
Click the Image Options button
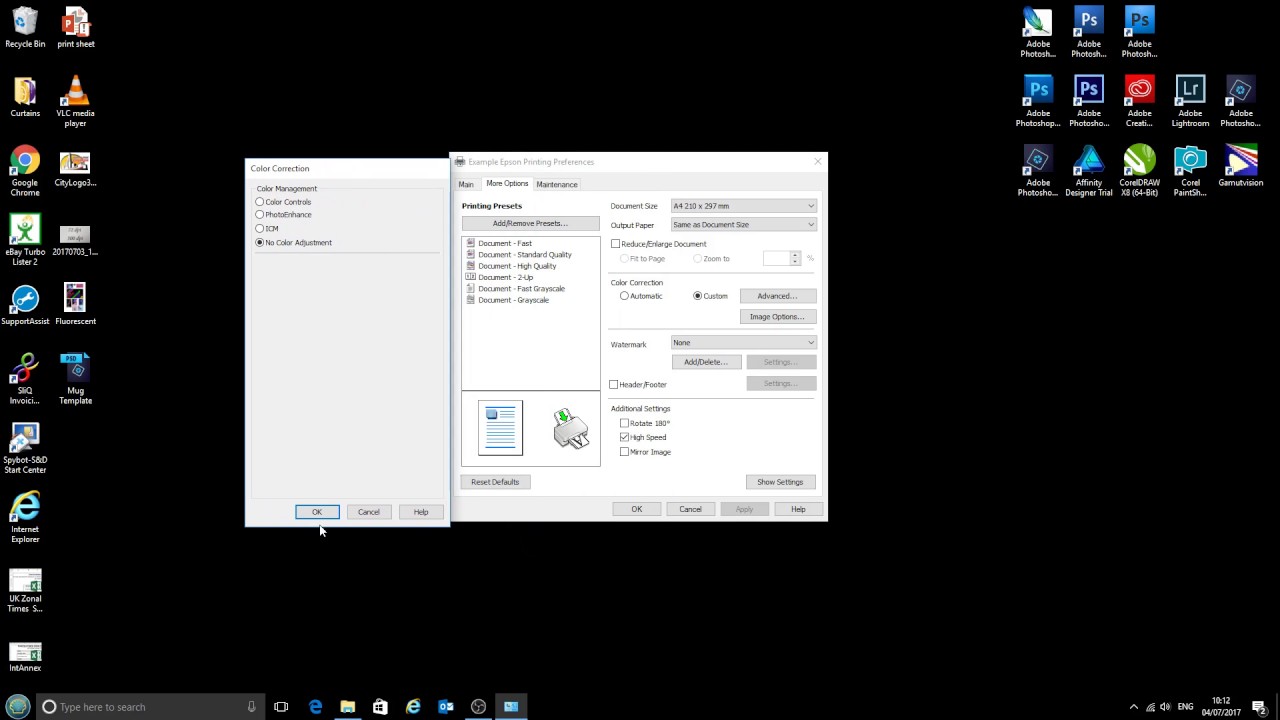(777, 317)
